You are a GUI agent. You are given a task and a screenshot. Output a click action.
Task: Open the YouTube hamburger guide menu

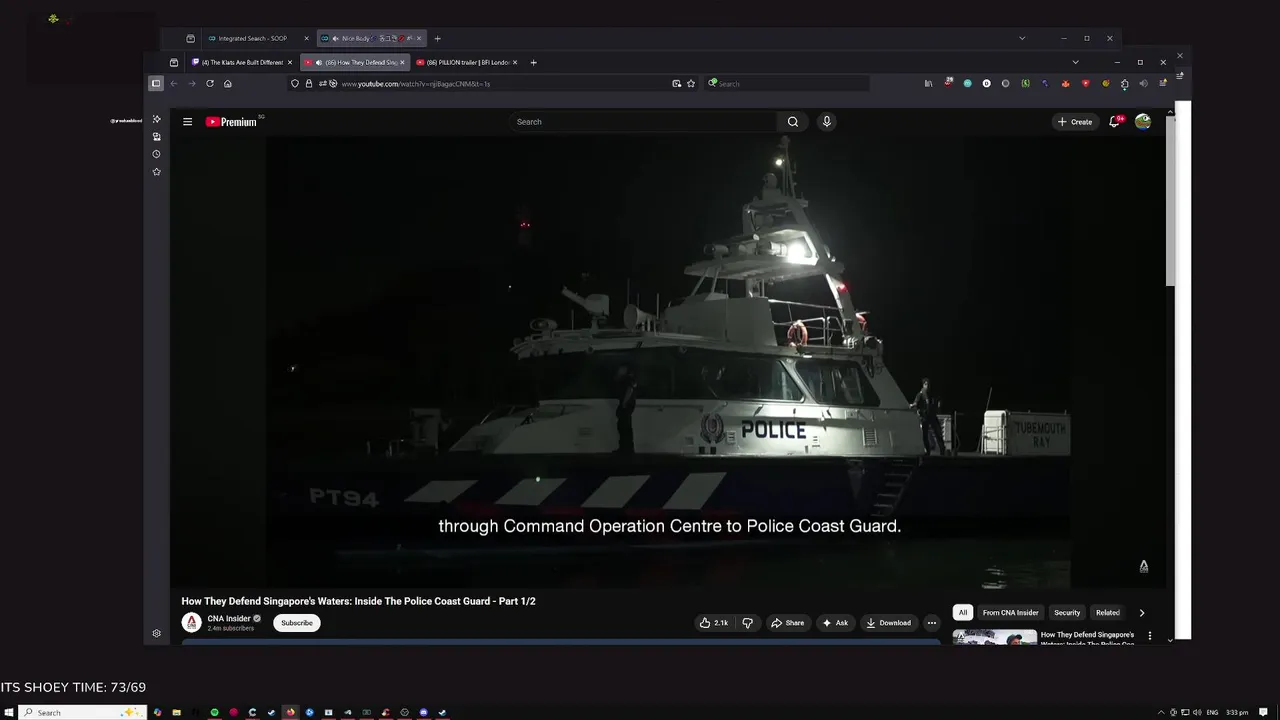[187, 122]
